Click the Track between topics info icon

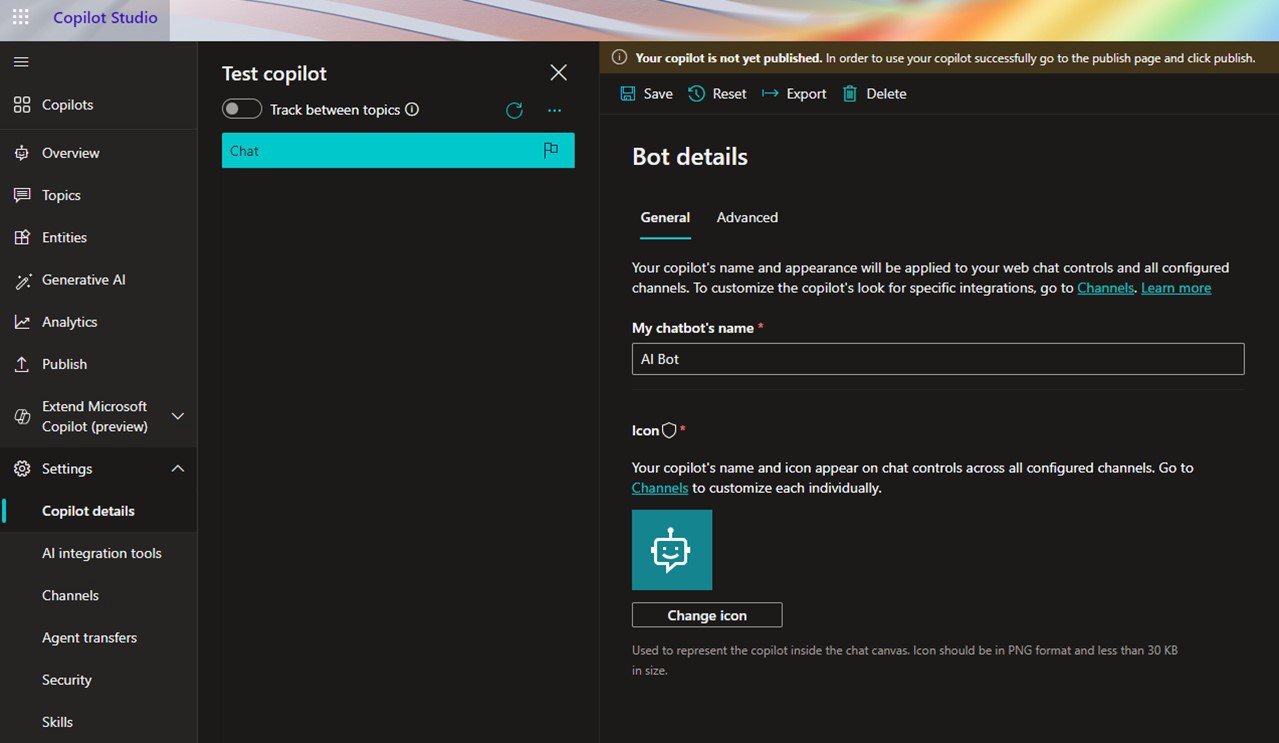pos(412,109)
